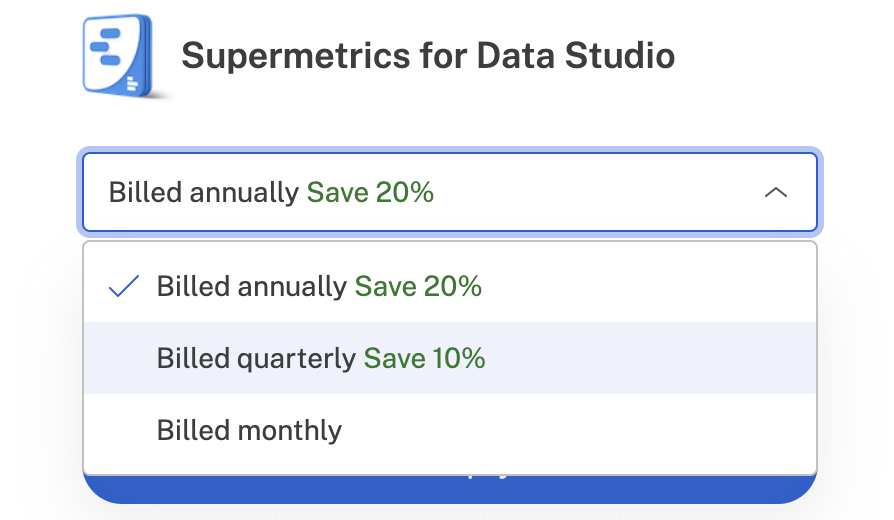Click the blue checkmark beside Billed annually
This screenshot has width=894, height=520.
(x=124, y=287)
